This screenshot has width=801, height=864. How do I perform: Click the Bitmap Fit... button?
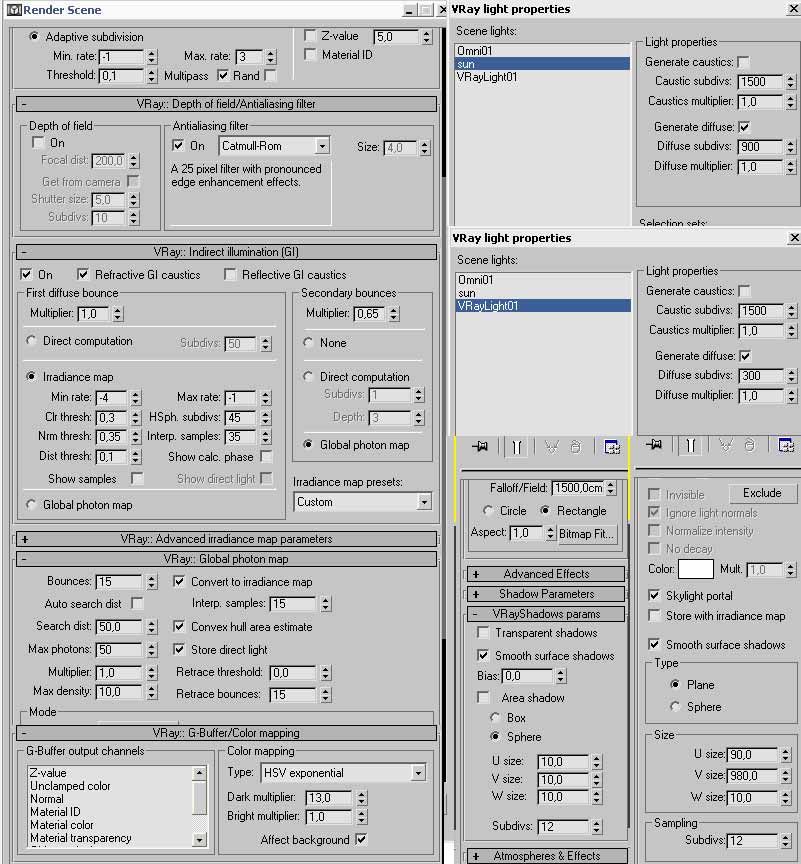coord(587,534)
